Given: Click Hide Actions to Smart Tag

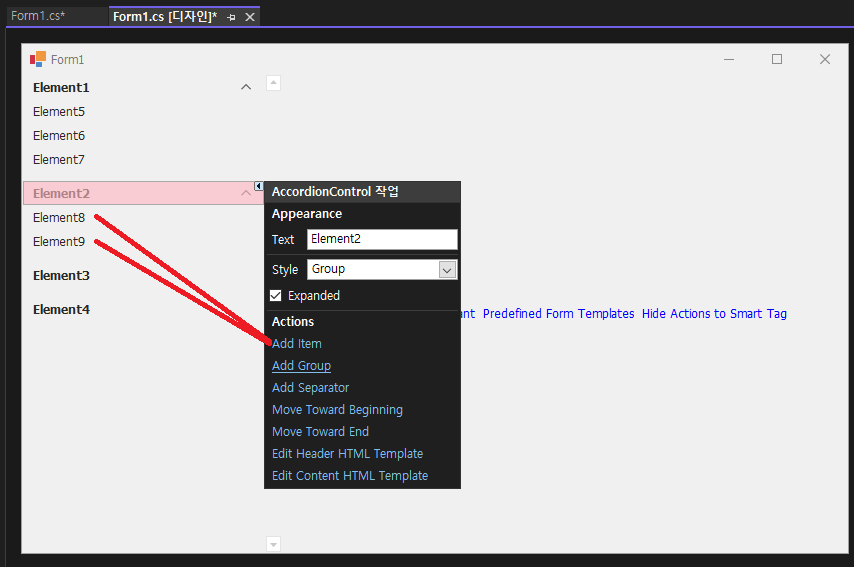Looking at the screenshot, I should (714, 314).
